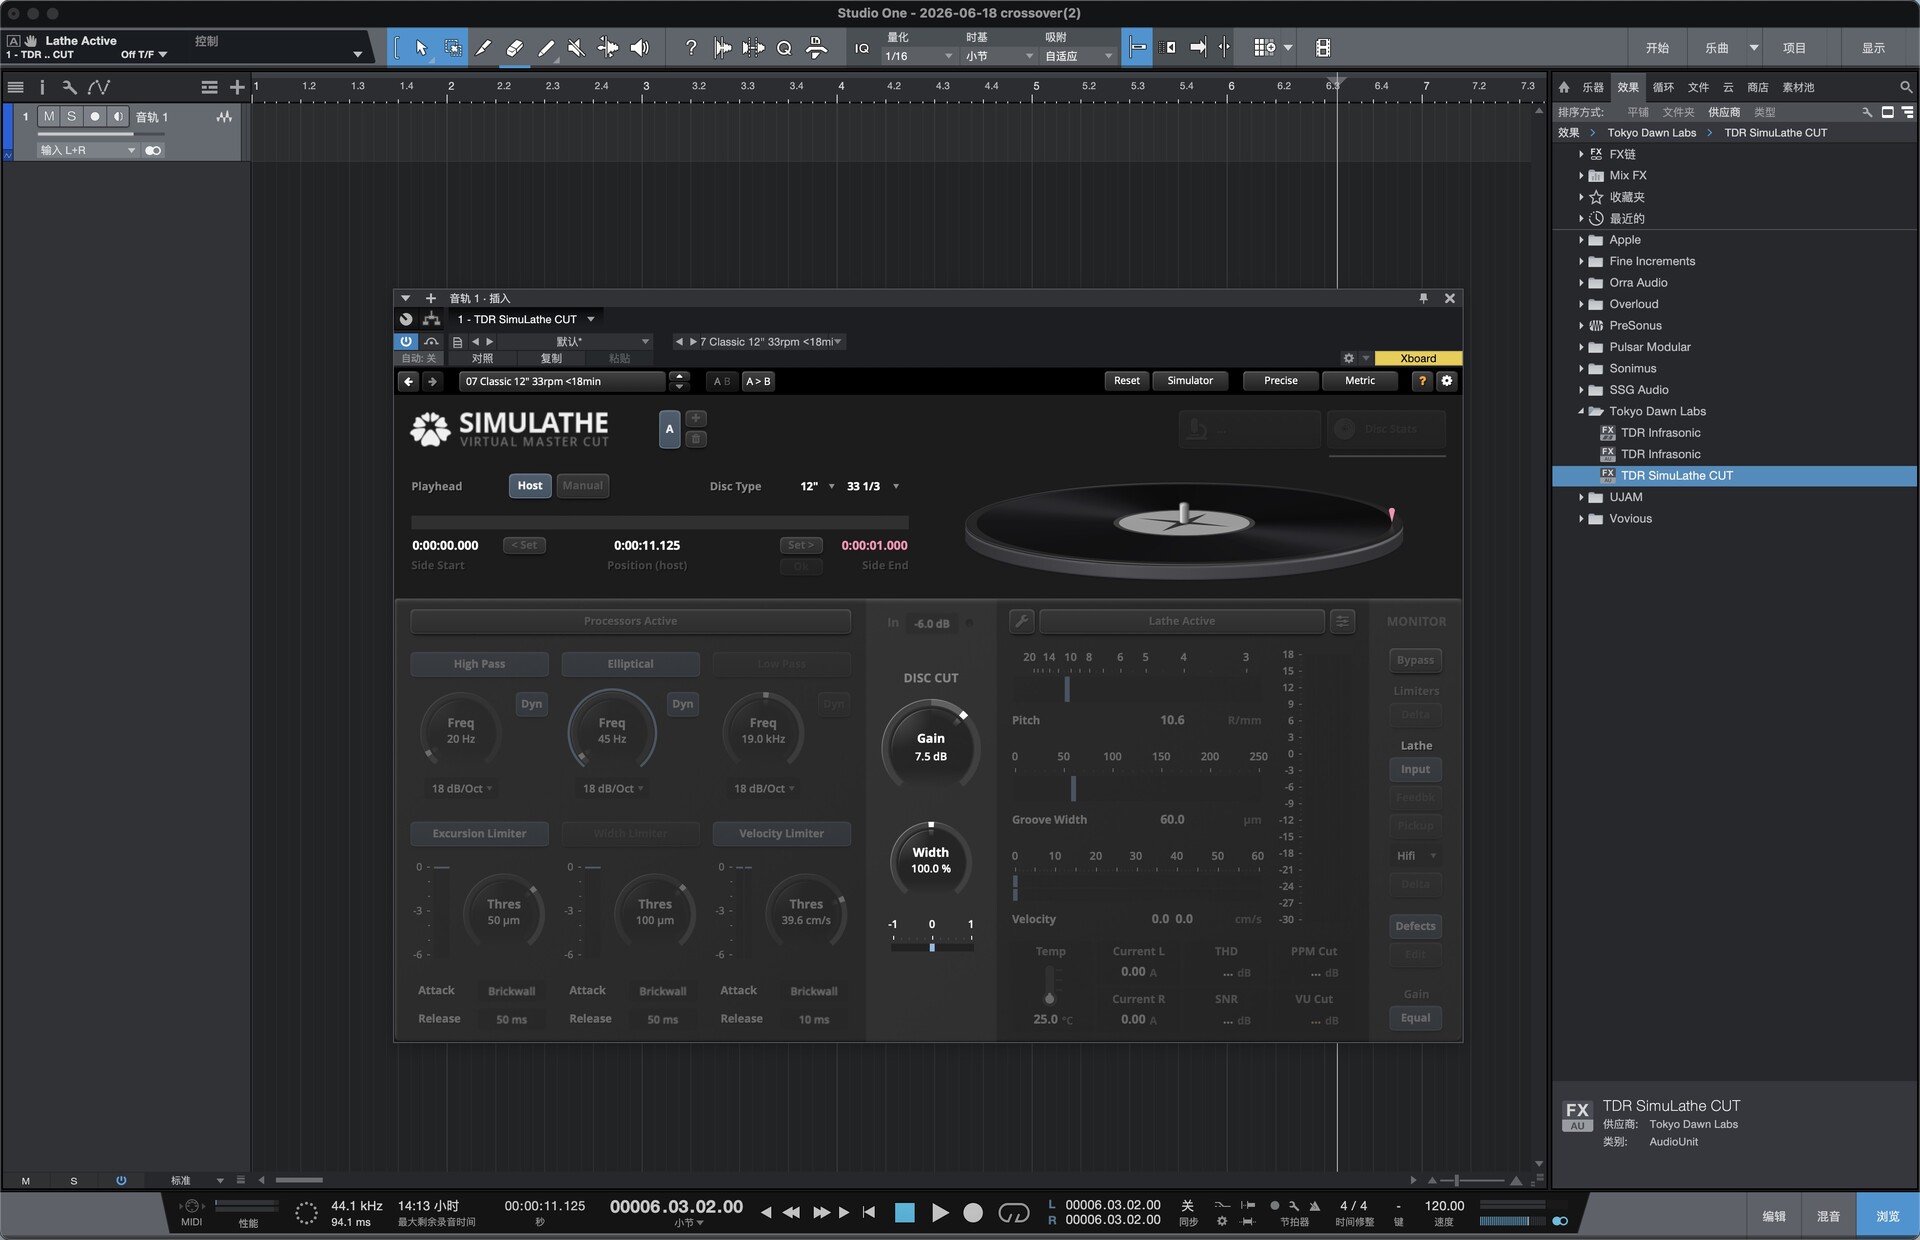Open SimuLathe settings gear icon
Screen dimensions: 1920x1240
coord(1446,381)
